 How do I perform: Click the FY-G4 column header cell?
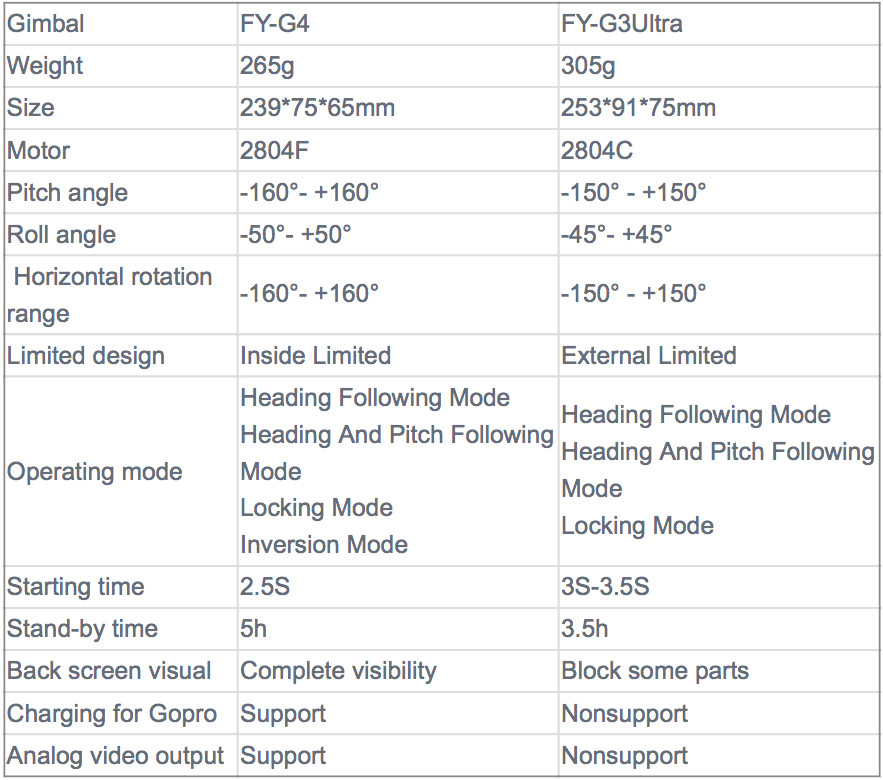click(275, 23)
